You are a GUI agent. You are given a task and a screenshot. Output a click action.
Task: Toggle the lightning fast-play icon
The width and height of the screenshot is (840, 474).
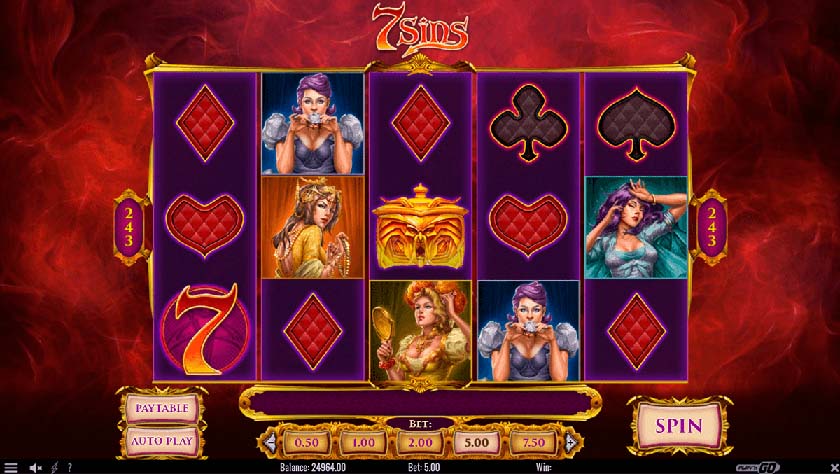(x=54, y=468)
